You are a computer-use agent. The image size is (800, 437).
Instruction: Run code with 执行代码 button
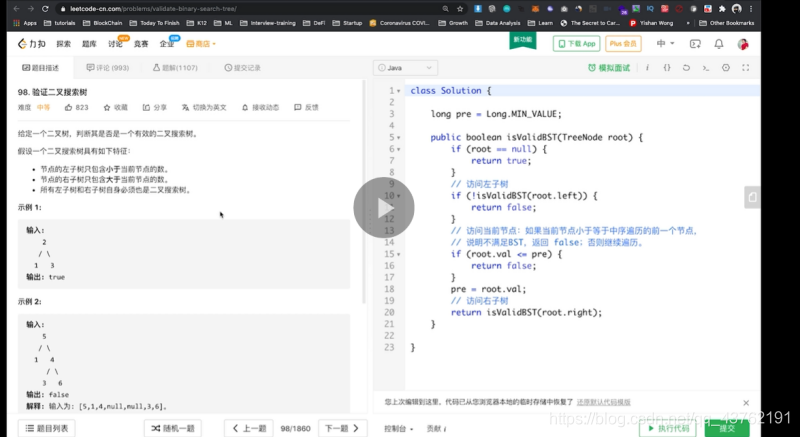pos(668,428)
